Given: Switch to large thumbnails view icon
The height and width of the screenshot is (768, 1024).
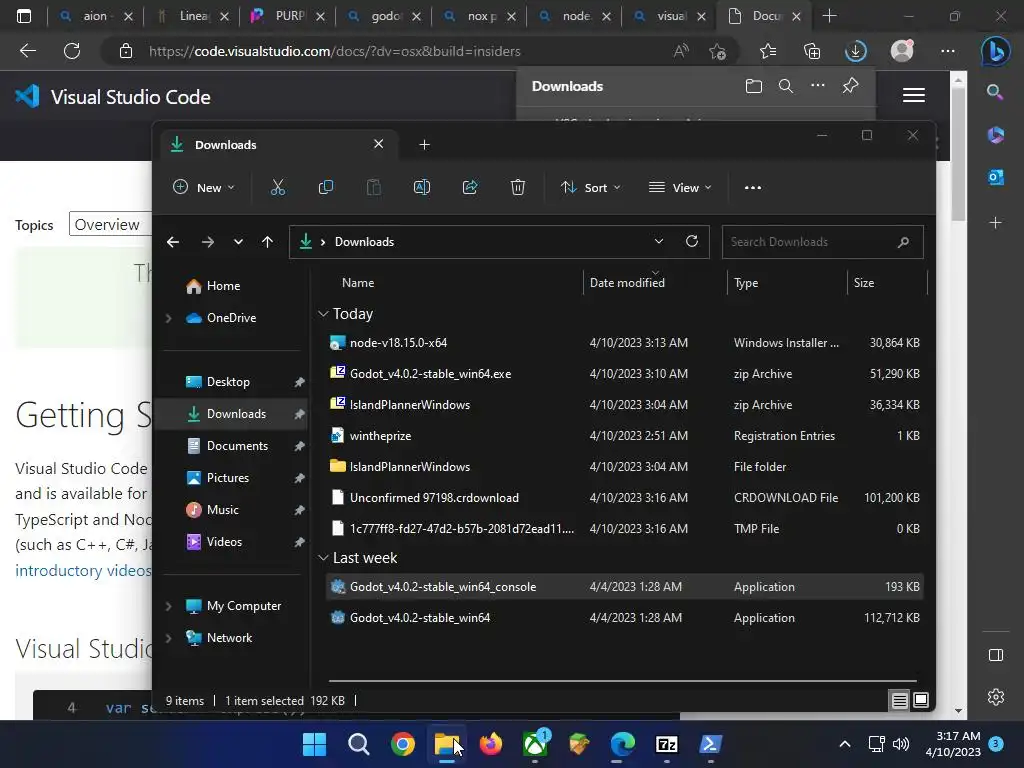Looking at the screenshot, I should tap(921, 701).
